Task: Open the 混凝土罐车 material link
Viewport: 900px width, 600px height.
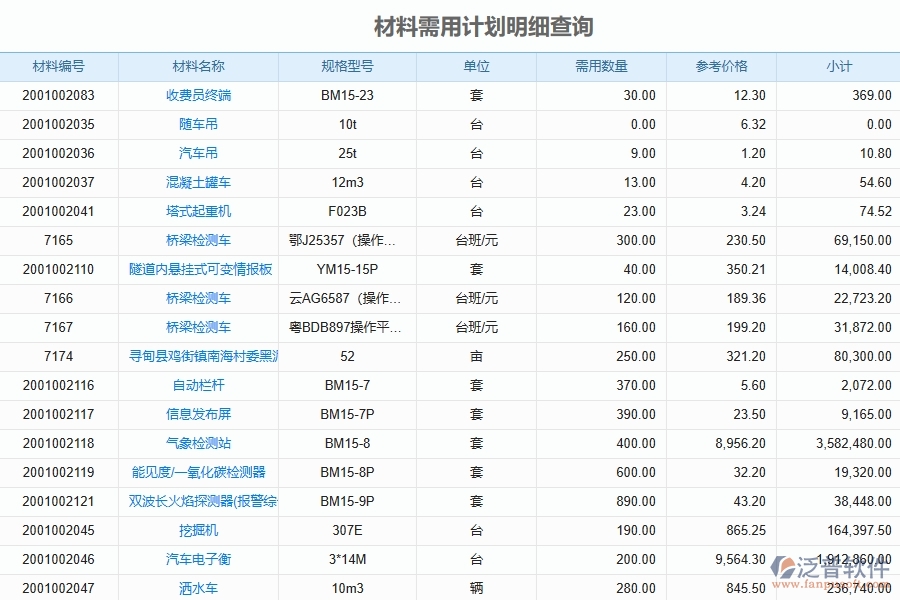Action: click(x=200, y=182)
